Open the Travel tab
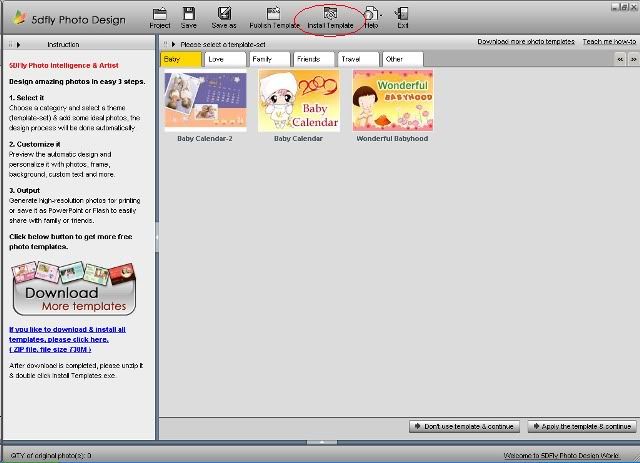The height and width of the screenshot is (463, 640). pyautogui.click(x=358, y=59)
